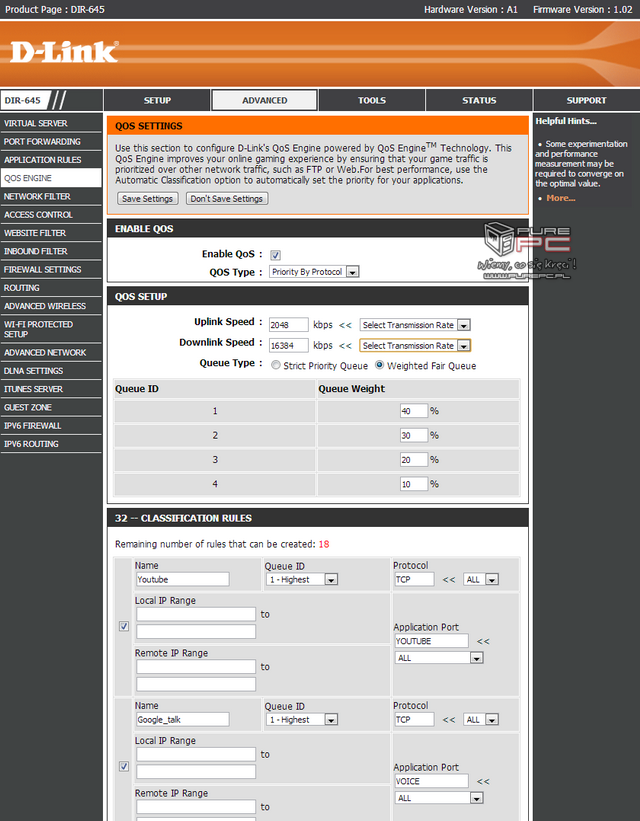The width and height of the screenshot is (640, 821).
Task: Edit Queue 4 weight field
Action: pyautogui.click(x=414, y=484)
